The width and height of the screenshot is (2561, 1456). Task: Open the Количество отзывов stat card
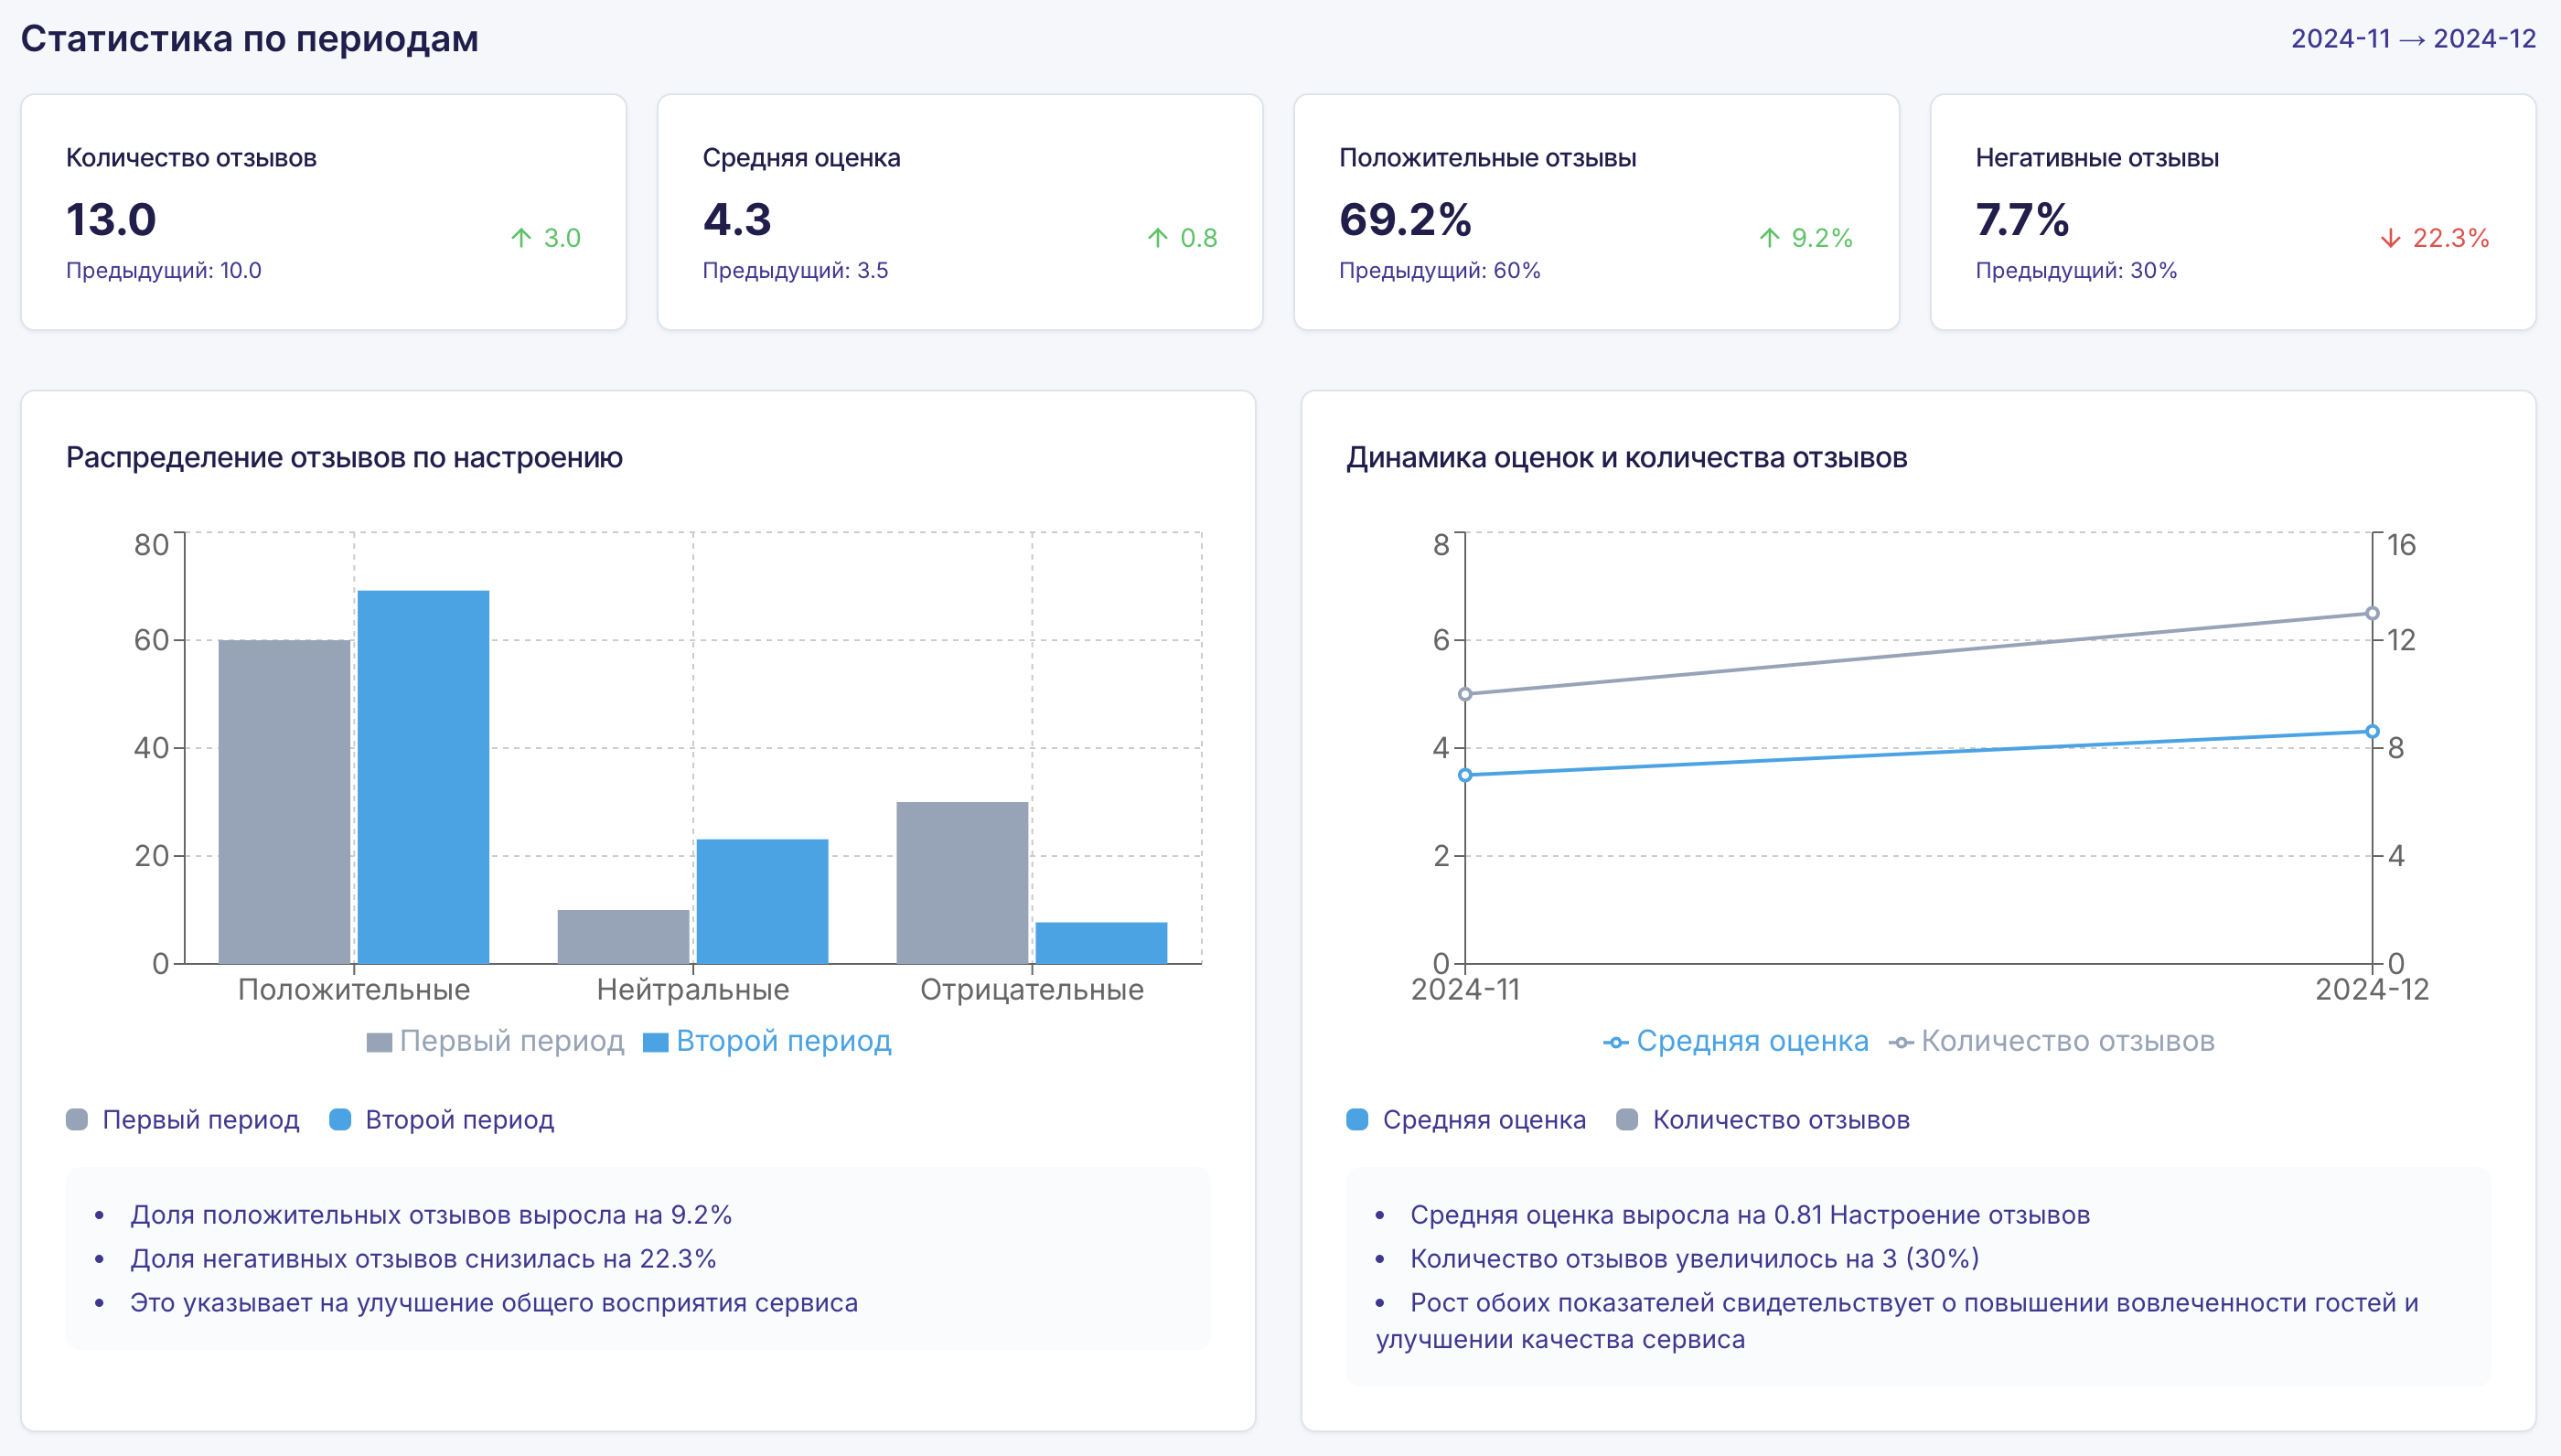[323, 212]
